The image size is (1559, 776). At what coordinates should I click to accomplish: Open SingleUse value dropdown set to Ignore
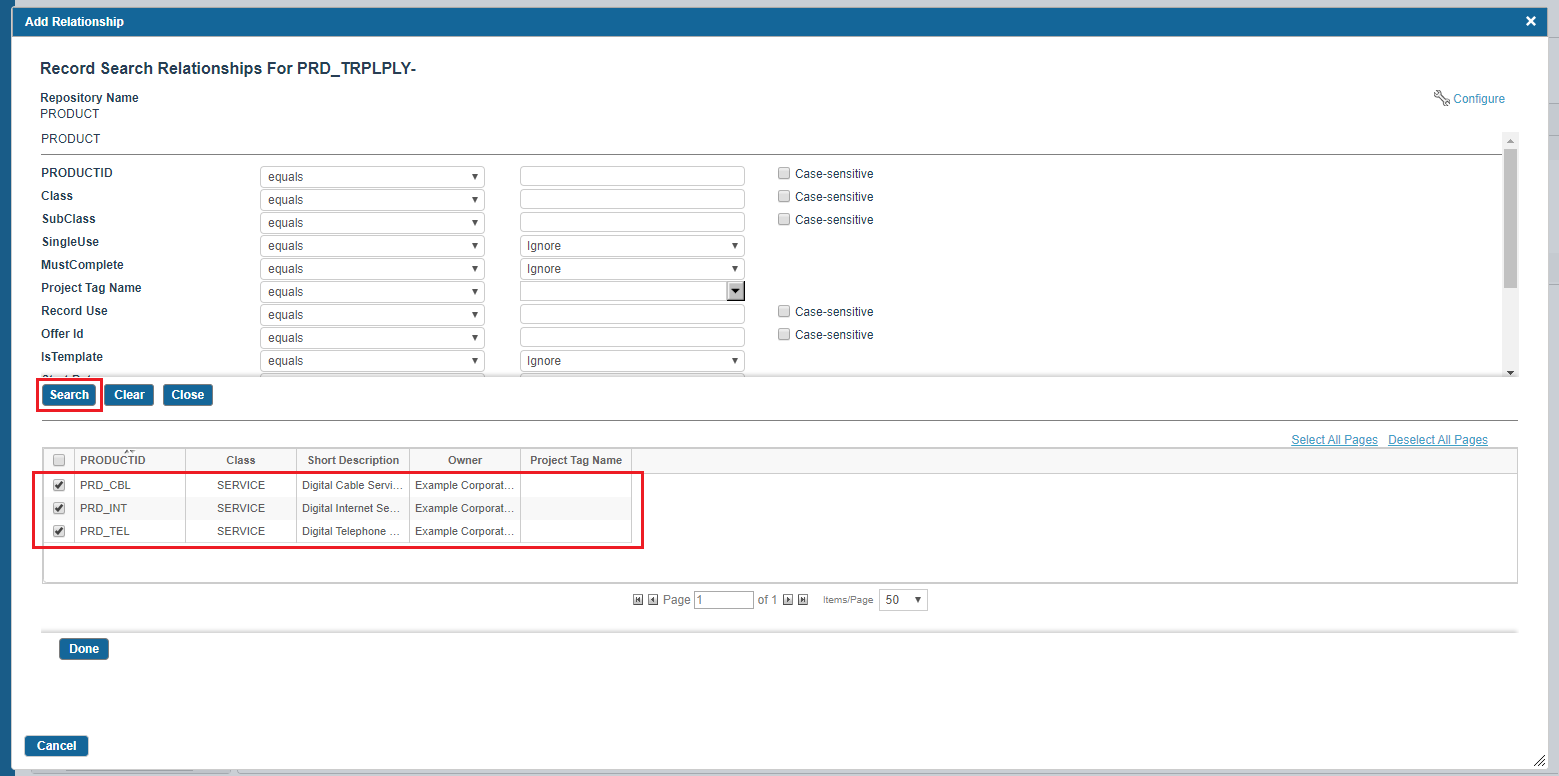632,246
